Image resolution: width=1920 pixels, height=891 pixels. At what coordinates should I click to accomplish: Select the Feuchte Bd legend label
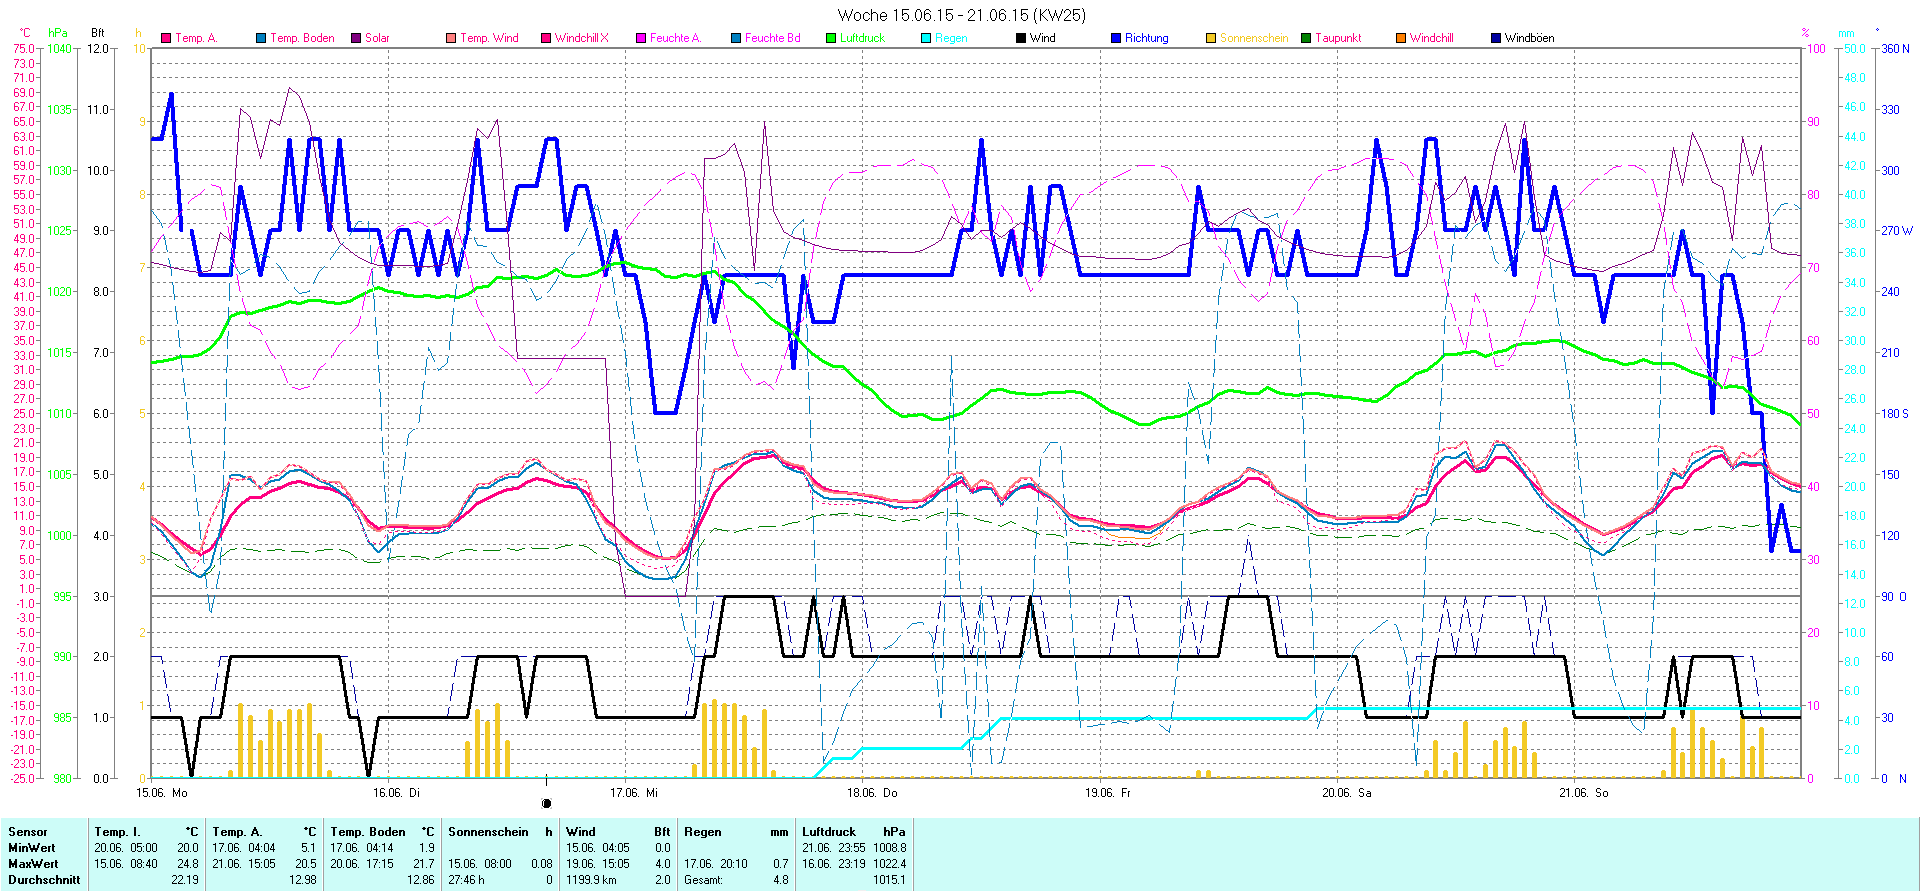point(772,38)
